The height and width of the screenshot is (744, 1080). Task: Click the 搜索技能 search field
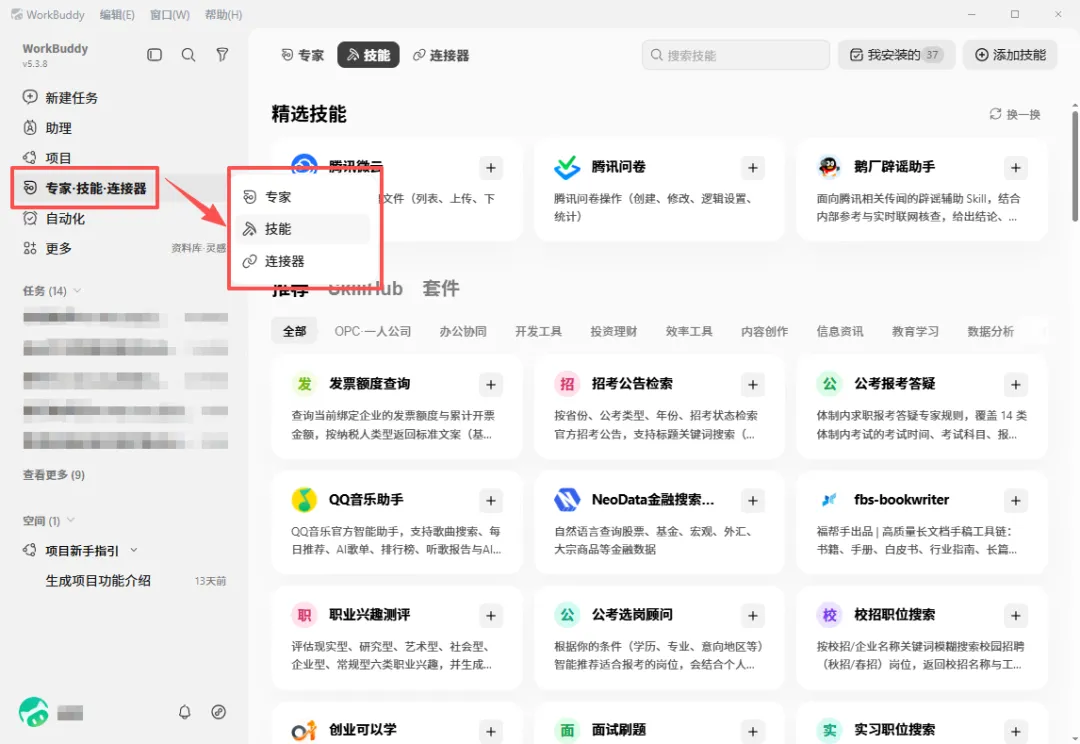tap(736, 54)
